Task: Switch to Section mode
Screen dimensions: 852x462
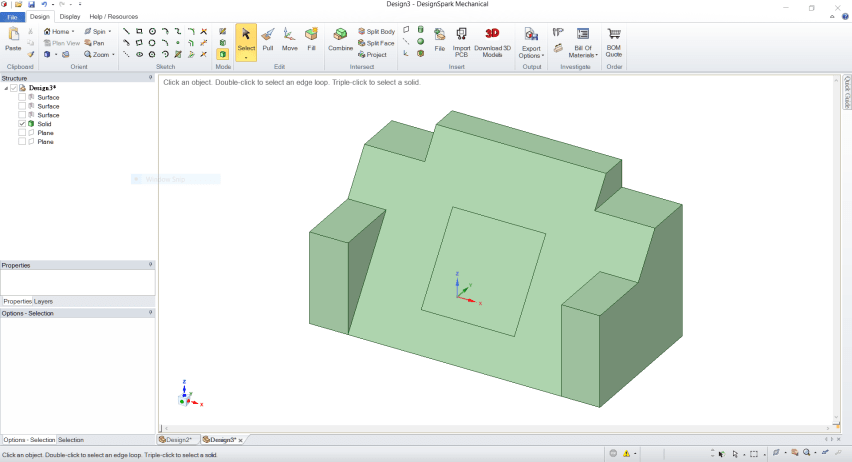Action: [223, 42]
